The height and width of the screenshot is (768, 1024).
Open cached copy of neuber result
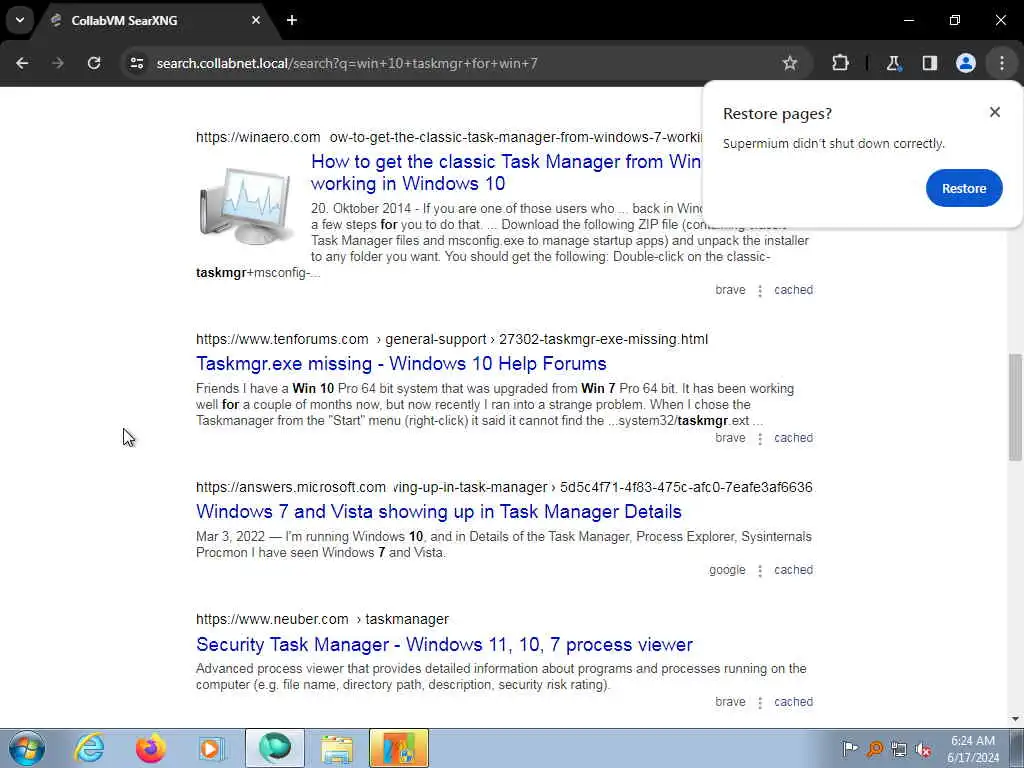tap(793, 702)
